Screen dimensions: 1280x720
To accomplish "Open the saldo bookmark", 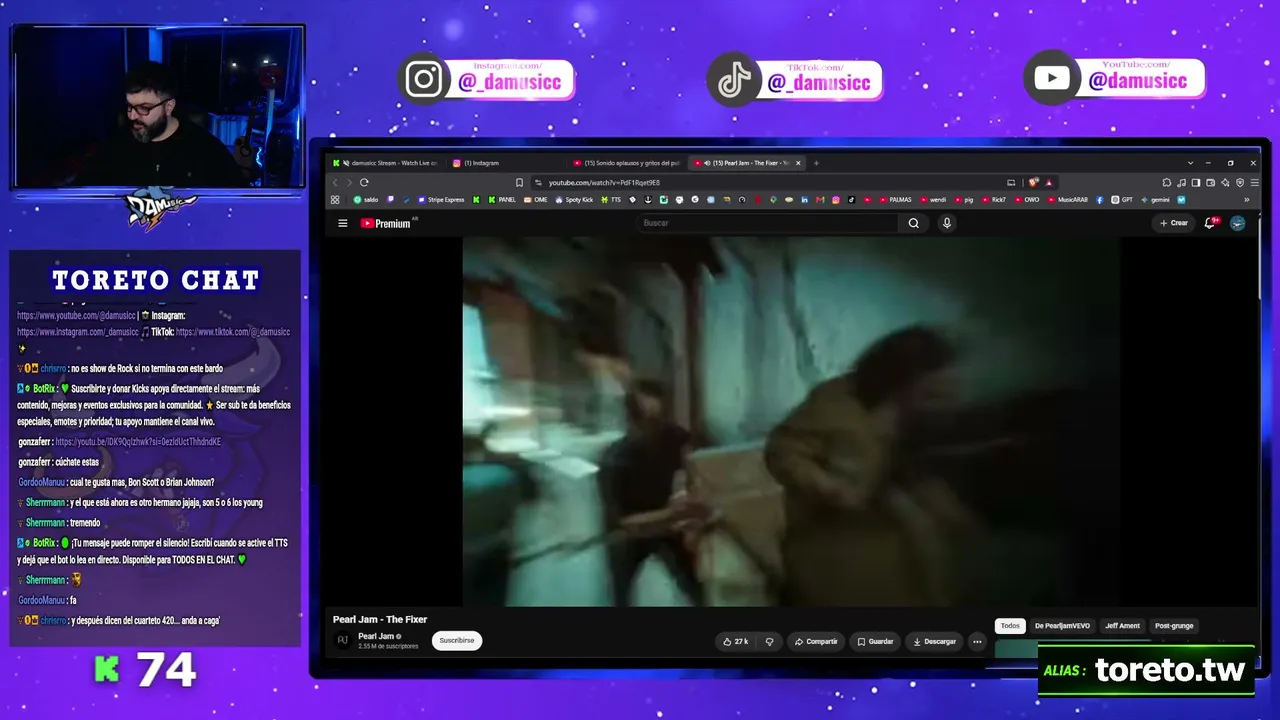I will tap(366, 200).
